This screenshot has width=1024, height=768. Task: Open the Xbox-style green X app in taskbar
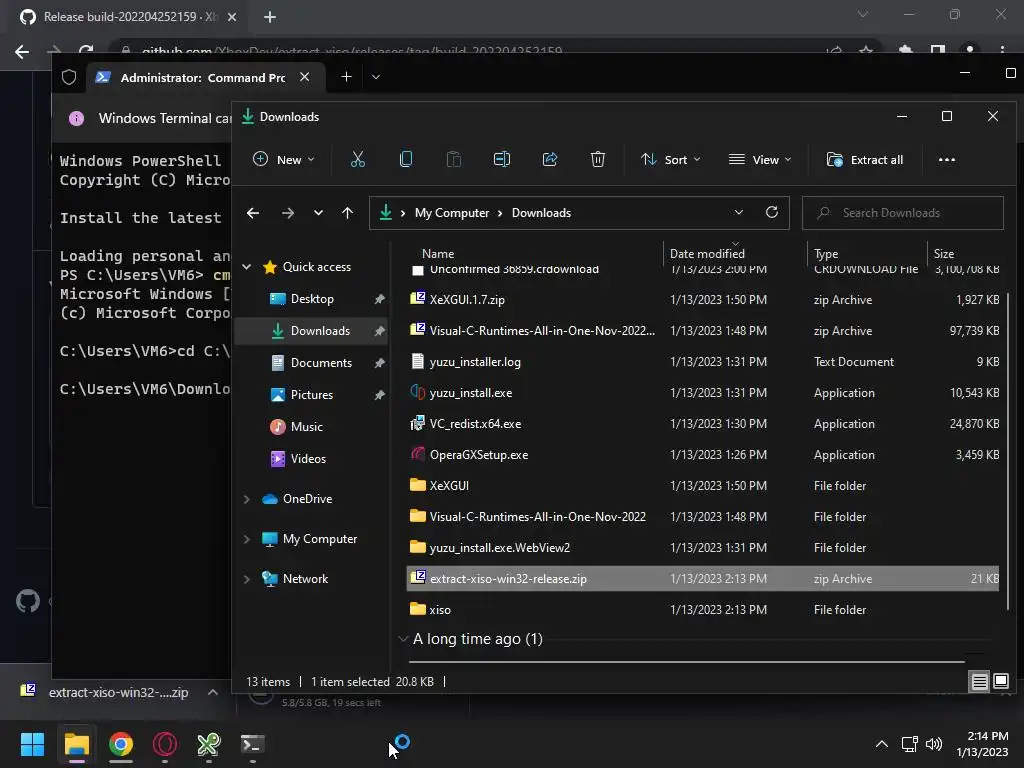tap(208, 744)
